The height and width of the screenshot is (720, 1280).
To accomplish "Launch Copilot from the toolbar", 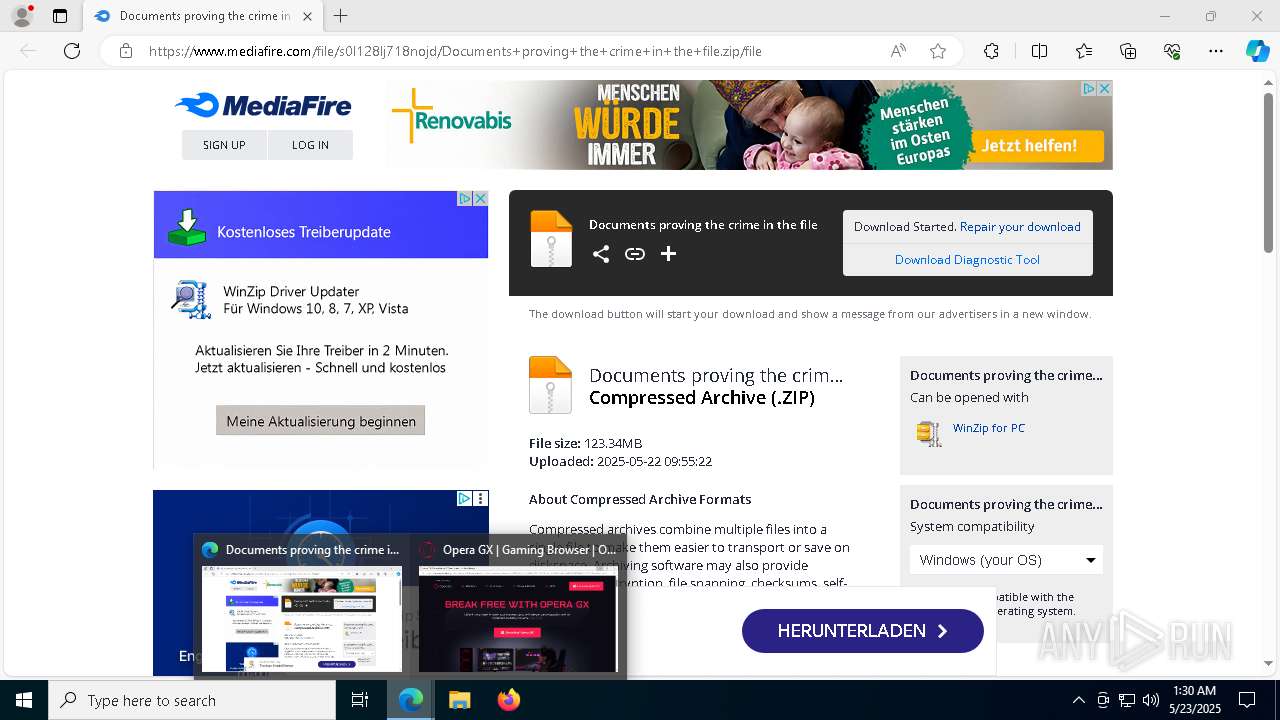I will coord(1257,51).
